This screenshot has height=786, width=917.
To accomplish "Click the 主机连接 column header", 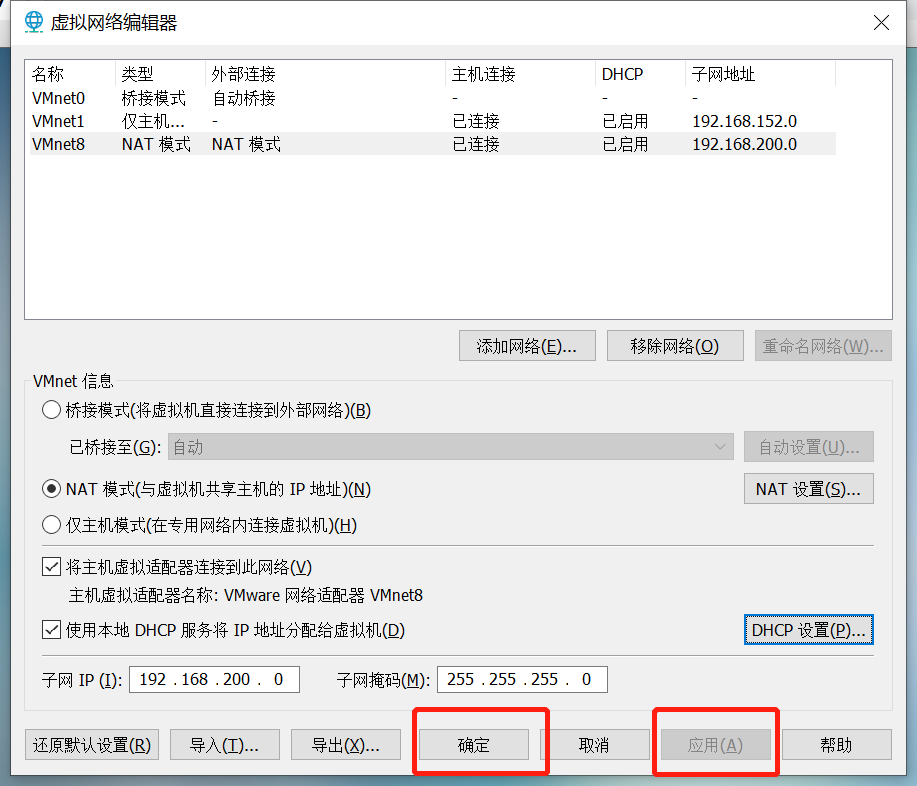I will 520,74.
